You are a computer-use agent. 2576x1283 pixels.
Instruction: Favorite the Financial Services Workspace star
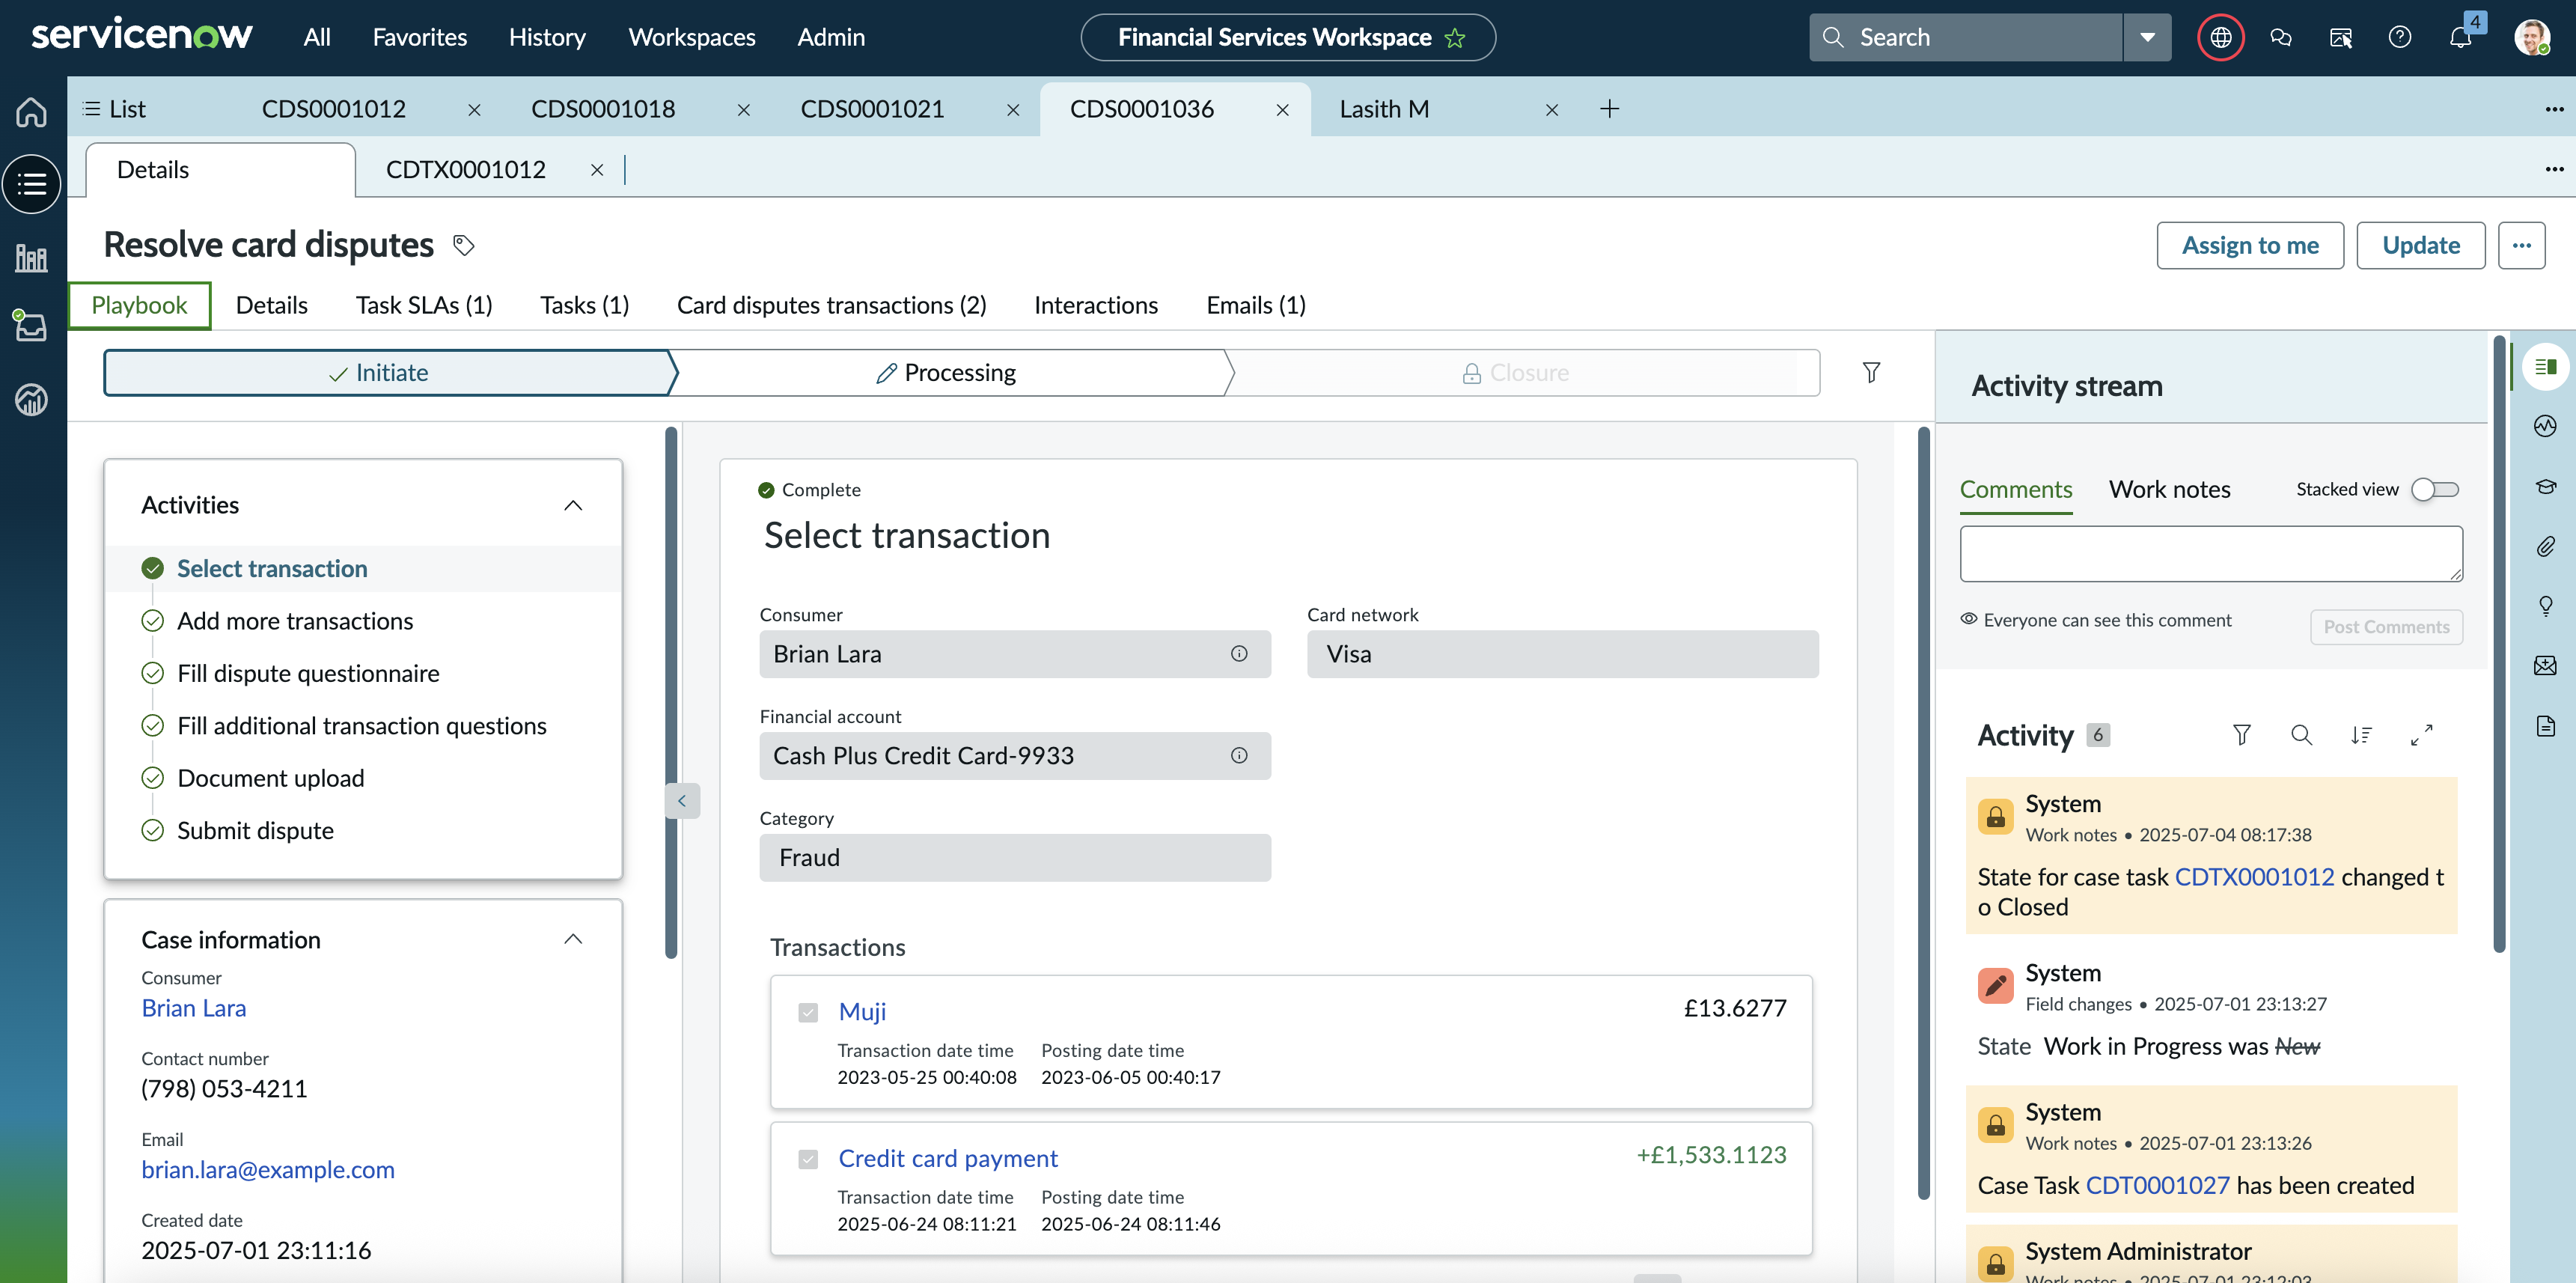1455,38
